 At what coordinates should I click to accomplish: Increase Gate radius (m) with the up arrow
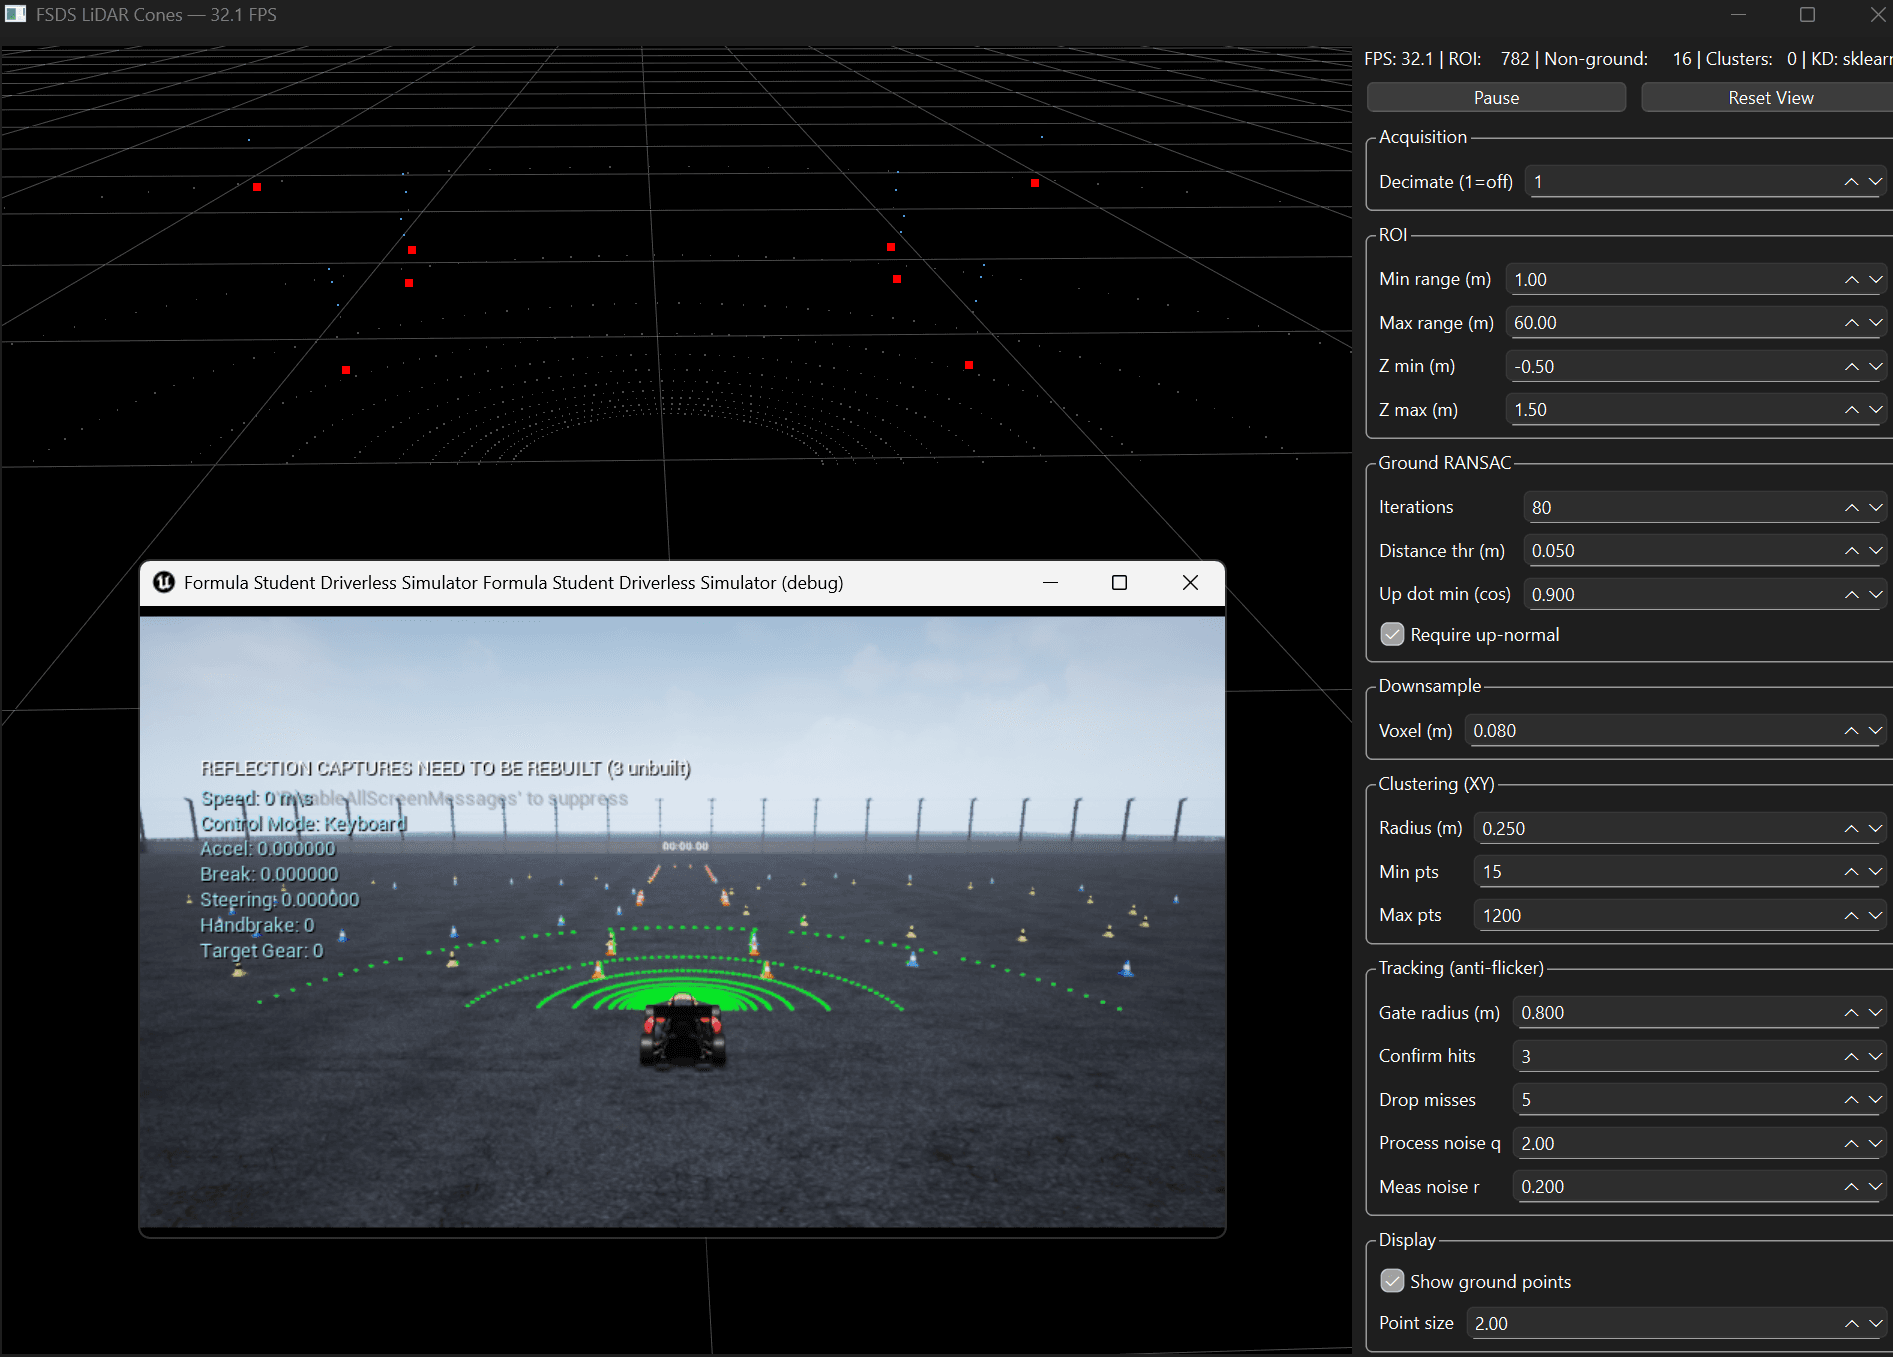1851,1013
